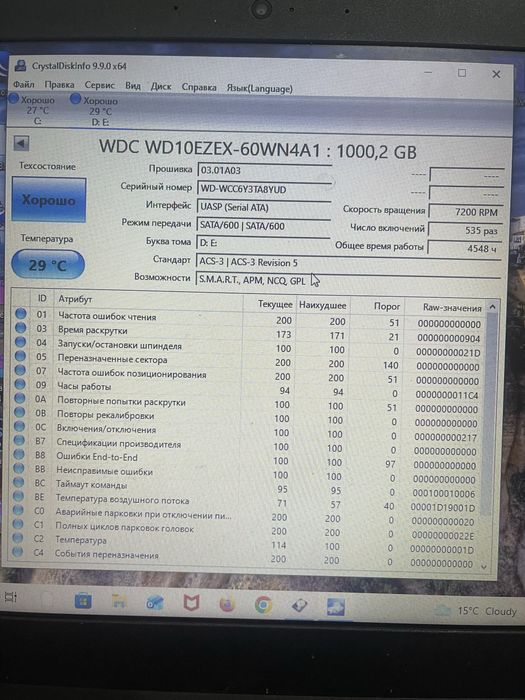Image resolution: width=525 pixels, height=700 pixels.
Task: Click the Общее время работы 4548 ч field
Action: click(464, 249)
